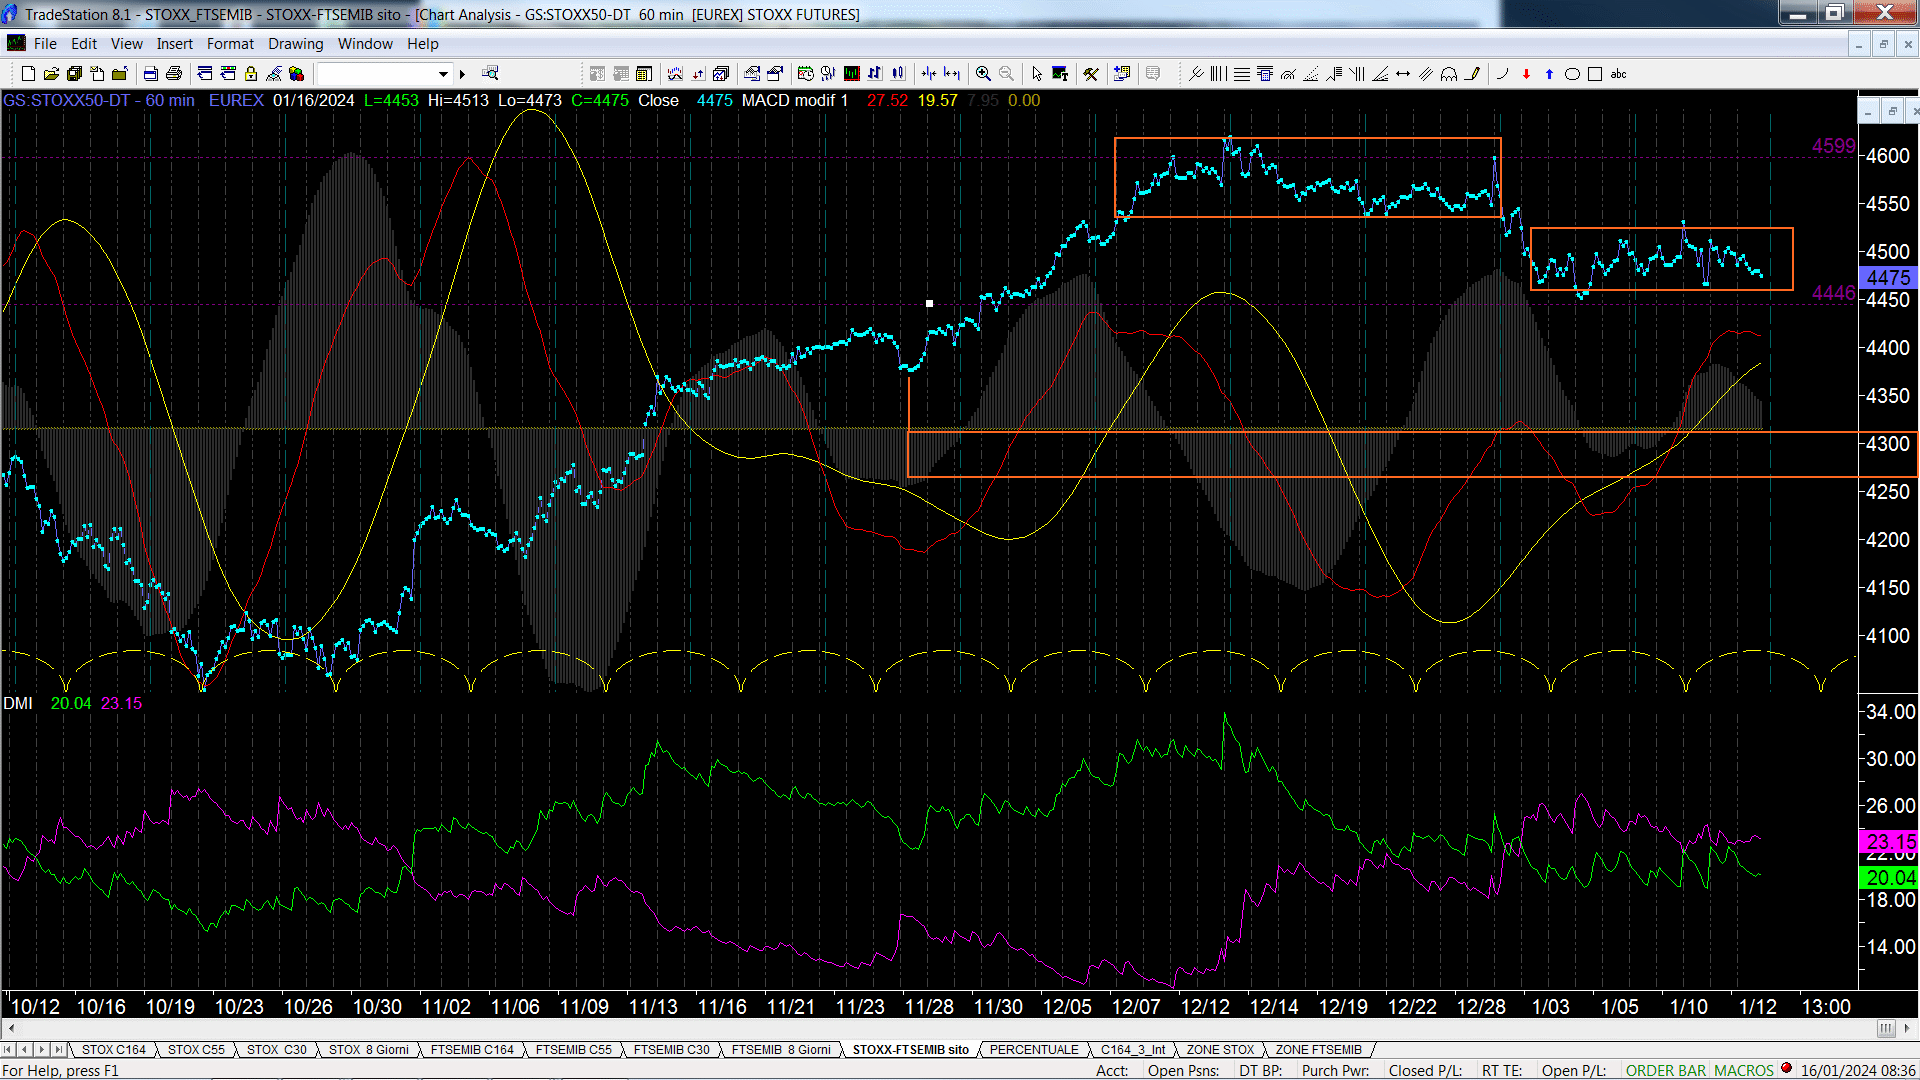
Task: Open the Drawing menu
Action: [x=295, y=44]
